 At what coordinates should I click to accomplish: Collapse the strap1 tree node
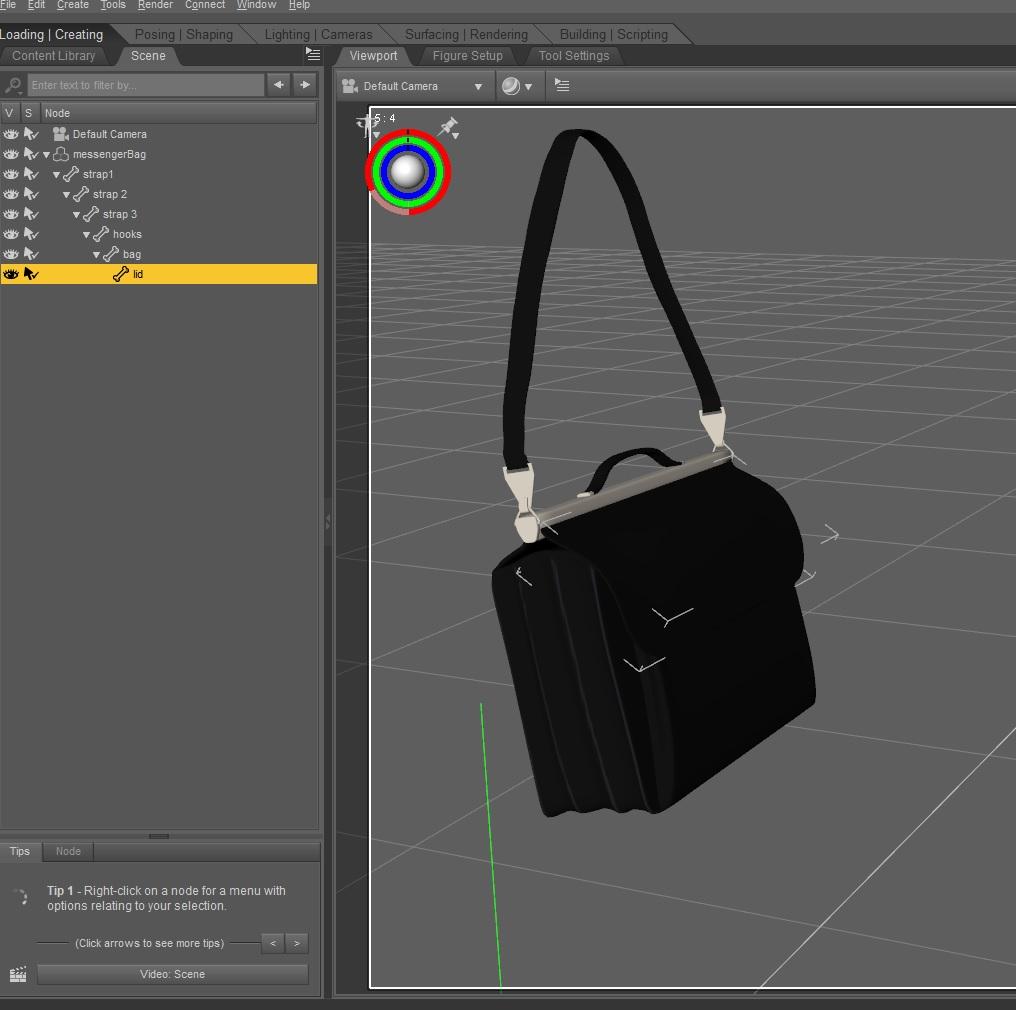(x=56, y=175)
